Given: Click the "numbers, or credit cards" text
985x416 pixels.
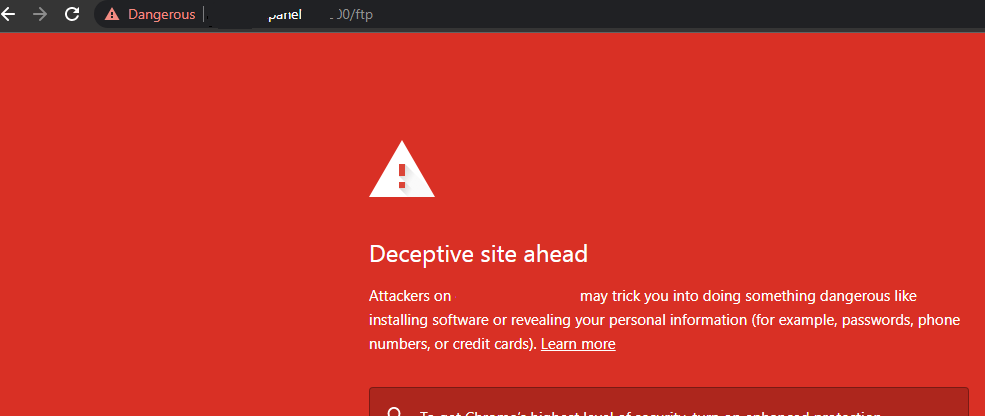Looking at the screenshot, I should click(452, 344).
